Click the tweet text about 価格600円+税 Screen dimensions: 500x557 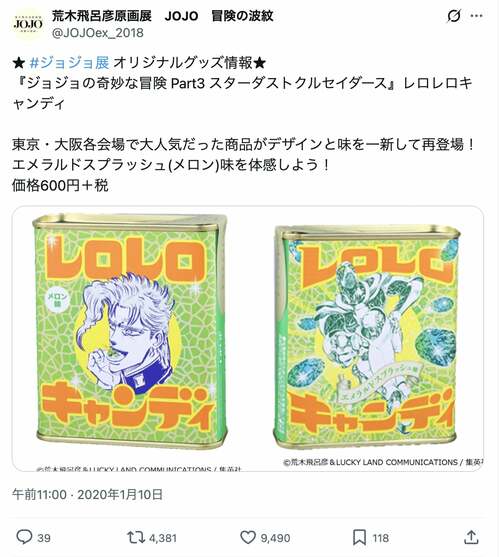click(60, 185)
